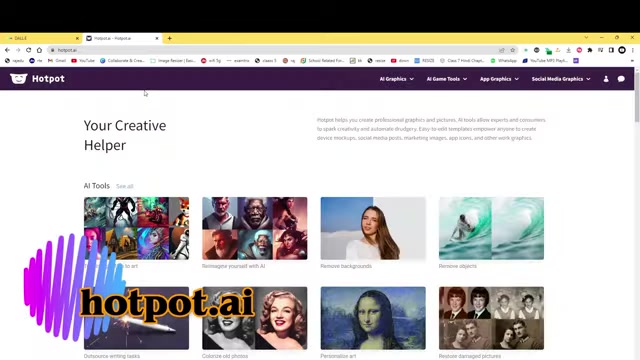The height and width of the screenshot is (360, 640).
Task: Open the YouTube bookmark
Action: (x=83, y=60)
